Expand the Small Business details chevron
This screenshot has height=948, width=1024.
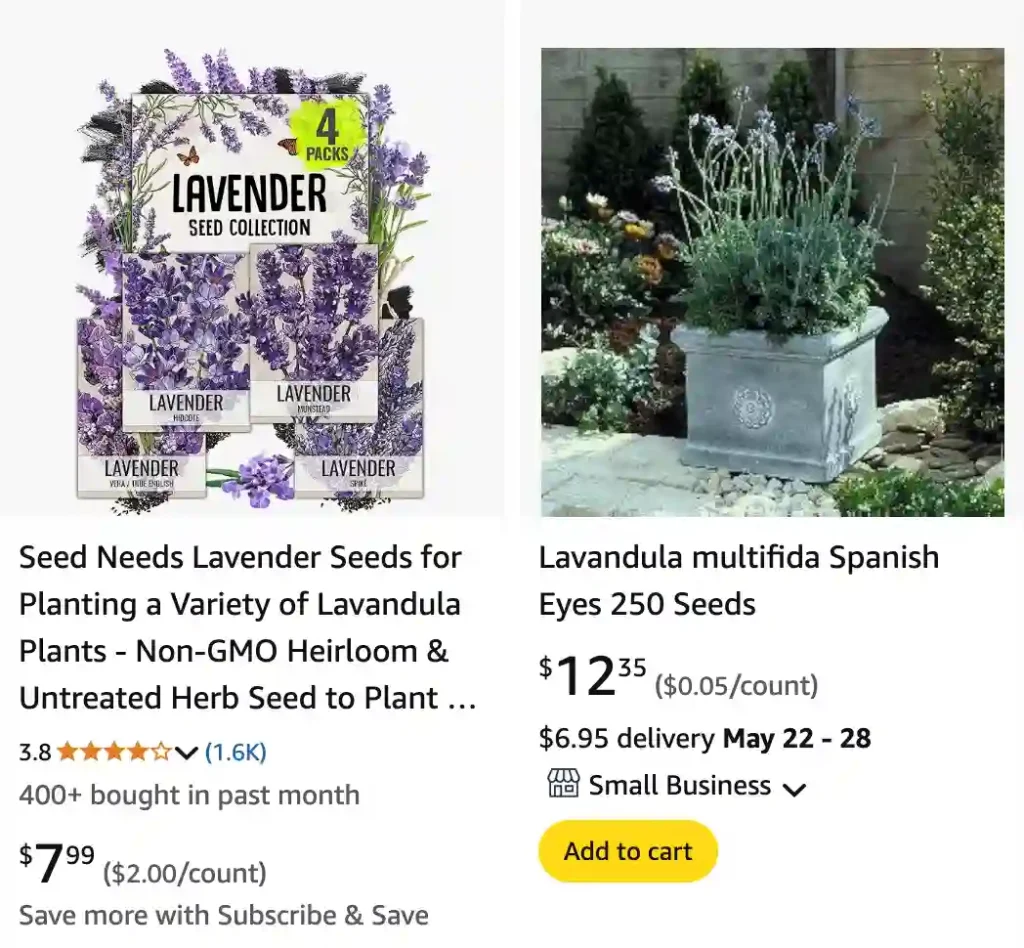point(795,788)
